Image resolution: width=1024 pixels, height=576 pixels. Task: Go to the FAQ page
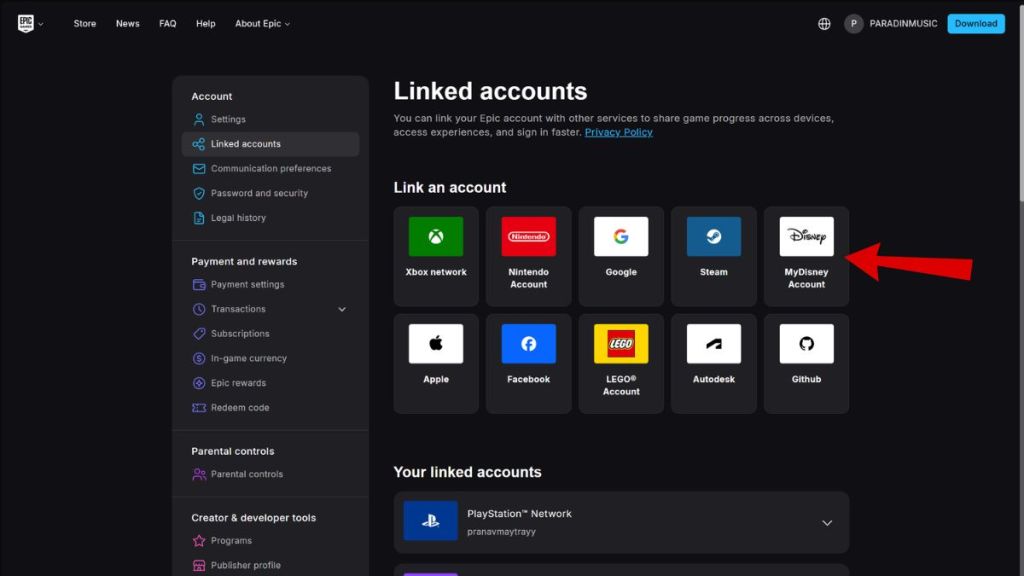coord(167,24)
